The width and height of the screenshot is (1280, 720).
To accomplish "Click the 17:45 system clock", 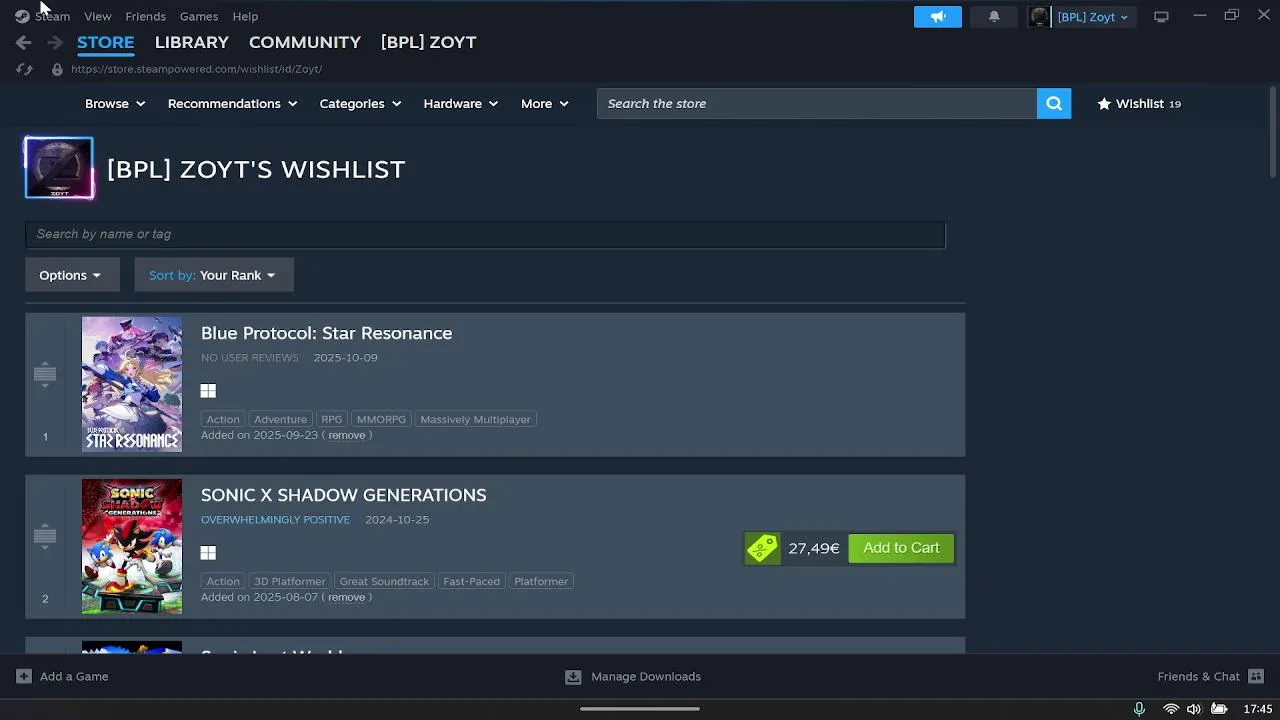I will (x=1258, y=709).
